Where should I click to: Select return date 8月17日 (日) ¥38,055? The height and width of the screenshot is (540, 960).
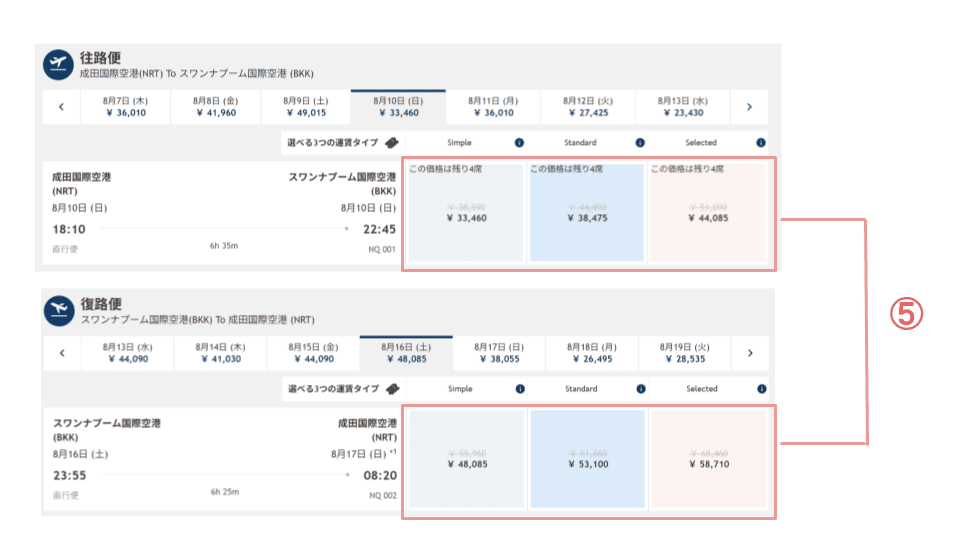pos(499,353)
